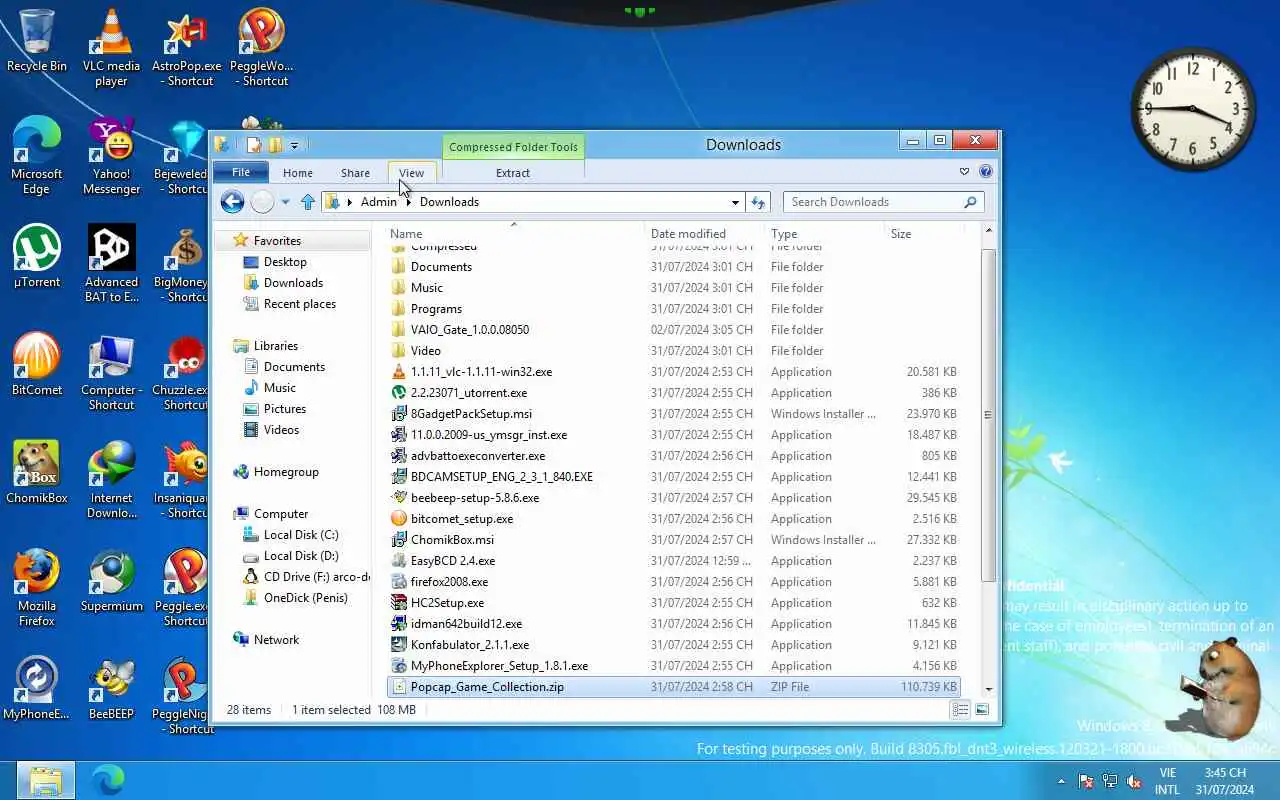Open File Explorer in the taskbar
Viewport: 1280px width, 800px height.
coord(46,780)
